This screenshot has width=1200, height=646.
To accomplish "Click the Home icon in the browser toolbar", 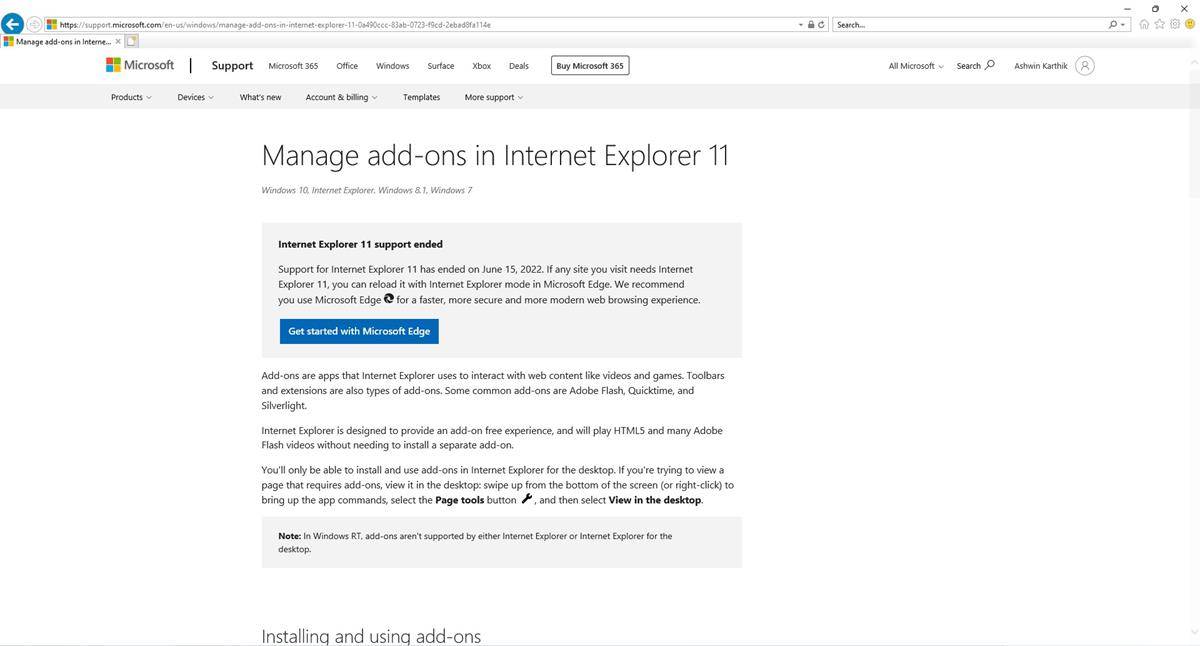I will [1144, 24].
